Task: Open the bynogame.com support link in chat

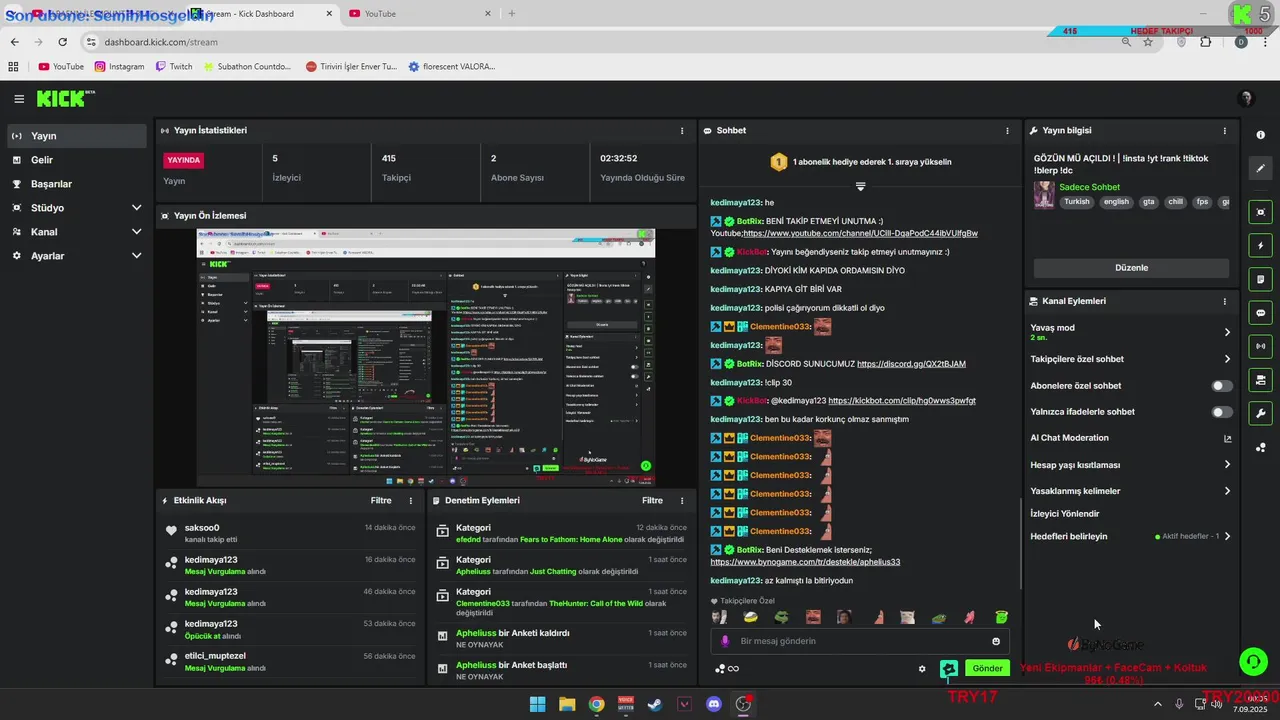Action: [x=805, y=562]
